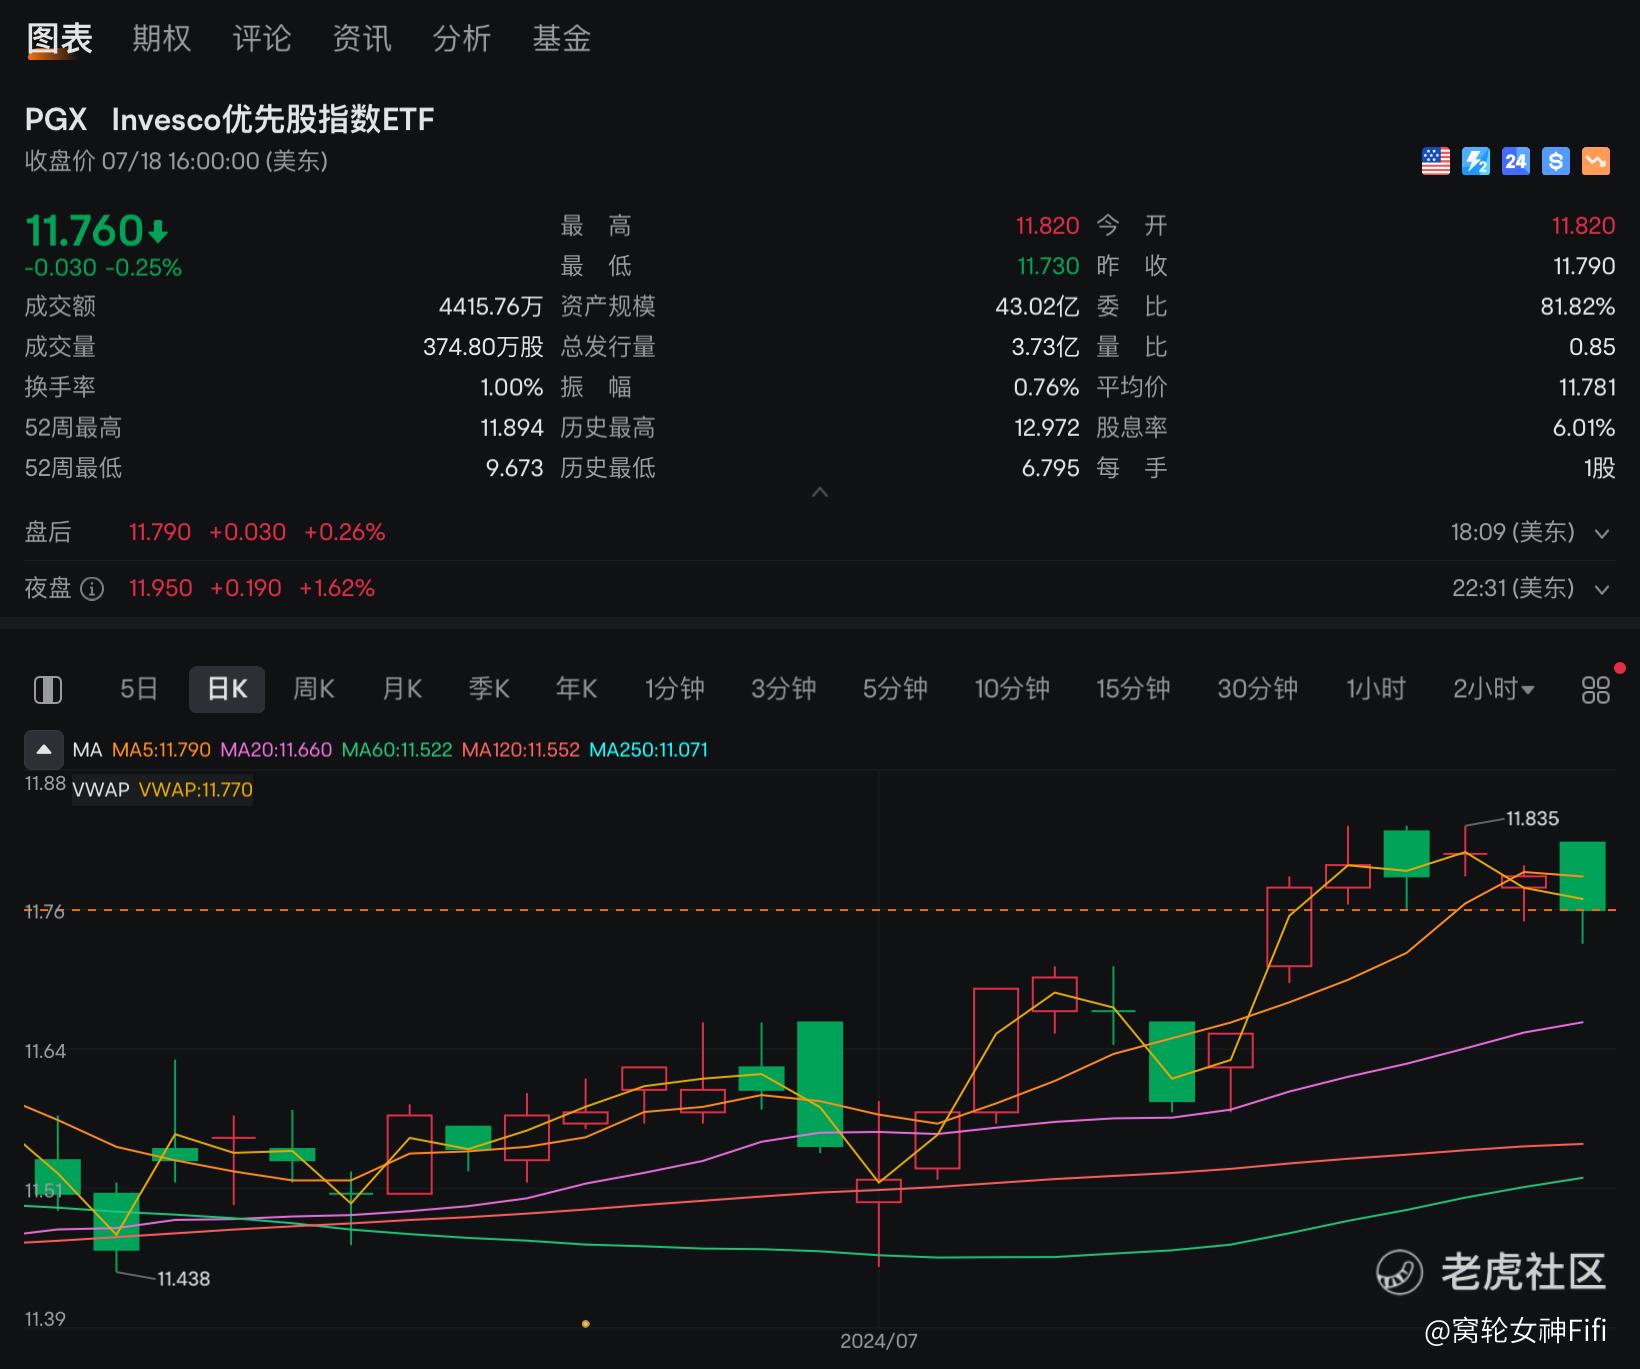Go to the 基金 tab

tap(562, 39)
